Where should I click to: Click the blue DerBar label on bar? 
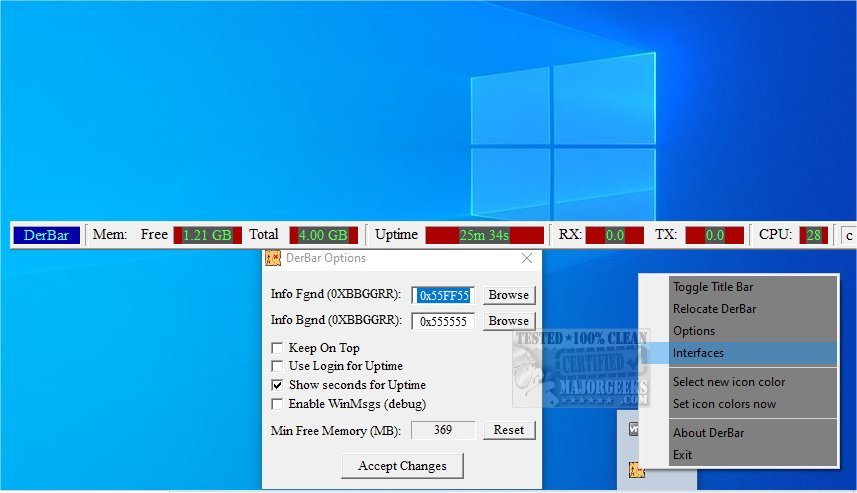pos(46,236)
